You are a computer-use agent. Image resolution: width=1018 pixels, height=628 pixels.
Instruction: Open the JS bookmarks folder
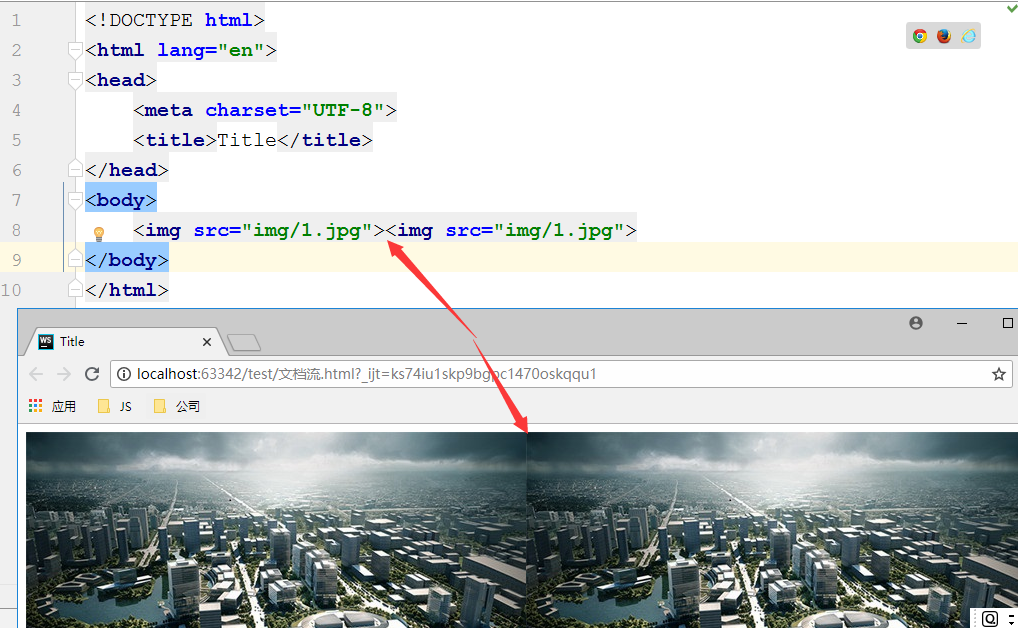click(x=115, y=407)
